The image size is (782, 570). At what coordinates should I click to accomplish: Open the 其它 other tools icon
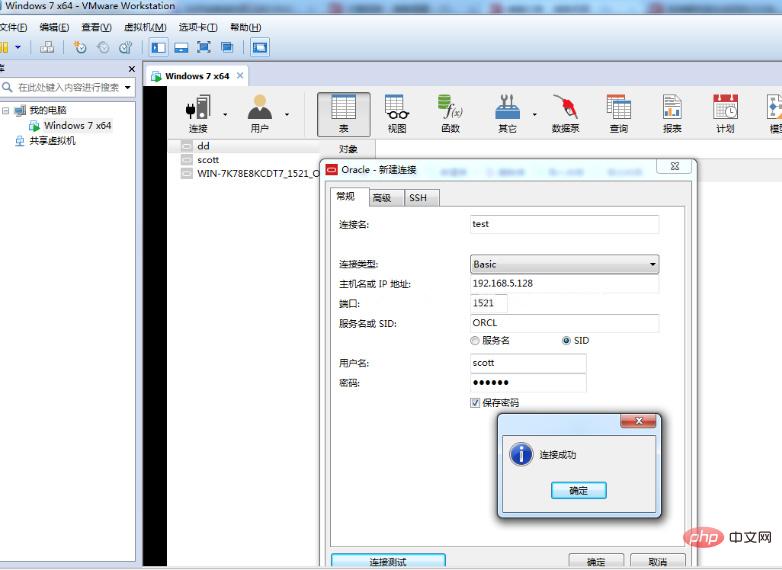coord(507,114)
